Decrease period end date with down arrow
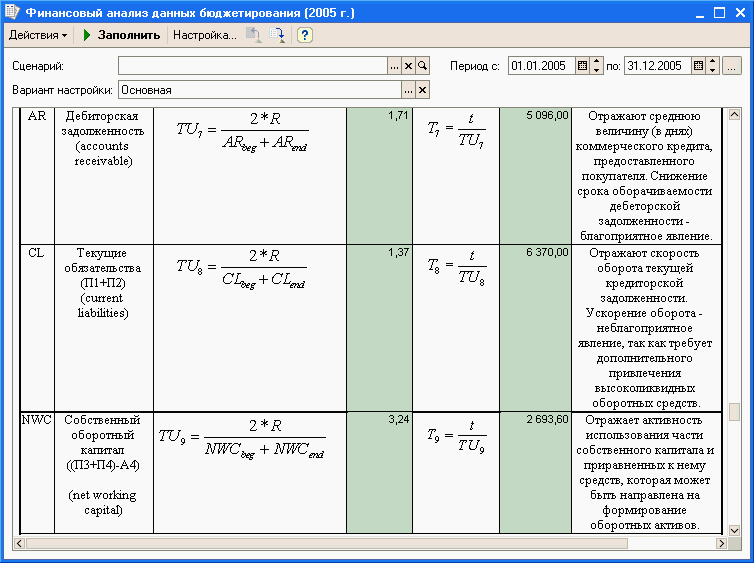Viewport: 754px width, 563px height. (713, 70)
